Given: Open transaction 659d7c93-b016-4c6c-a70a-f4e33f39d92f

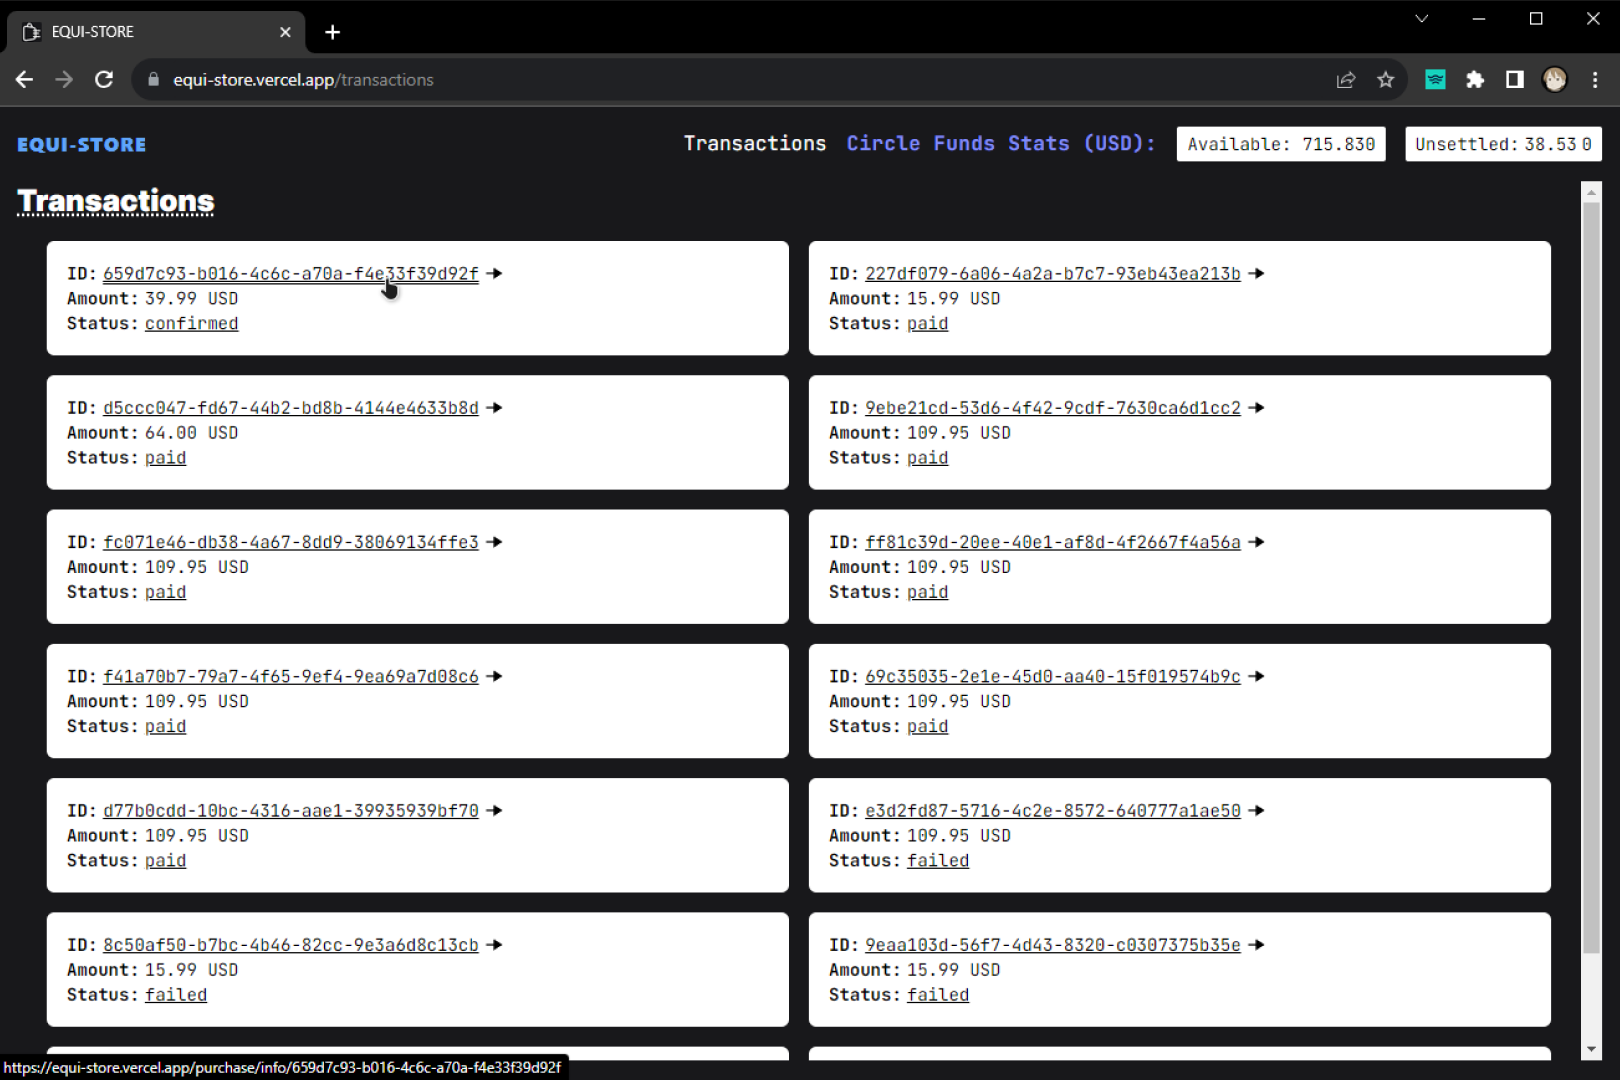Looking at the screenshot, I should (291, 274).
